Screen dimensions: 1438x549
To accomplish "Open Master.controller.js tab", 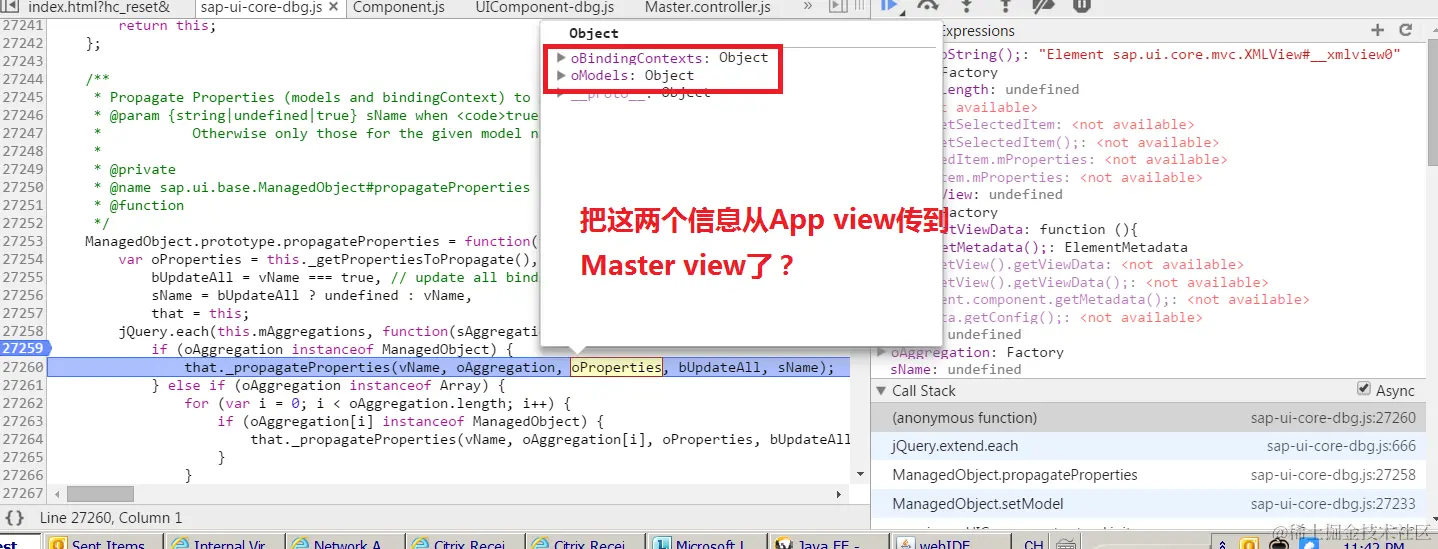I will coord(708,7).
